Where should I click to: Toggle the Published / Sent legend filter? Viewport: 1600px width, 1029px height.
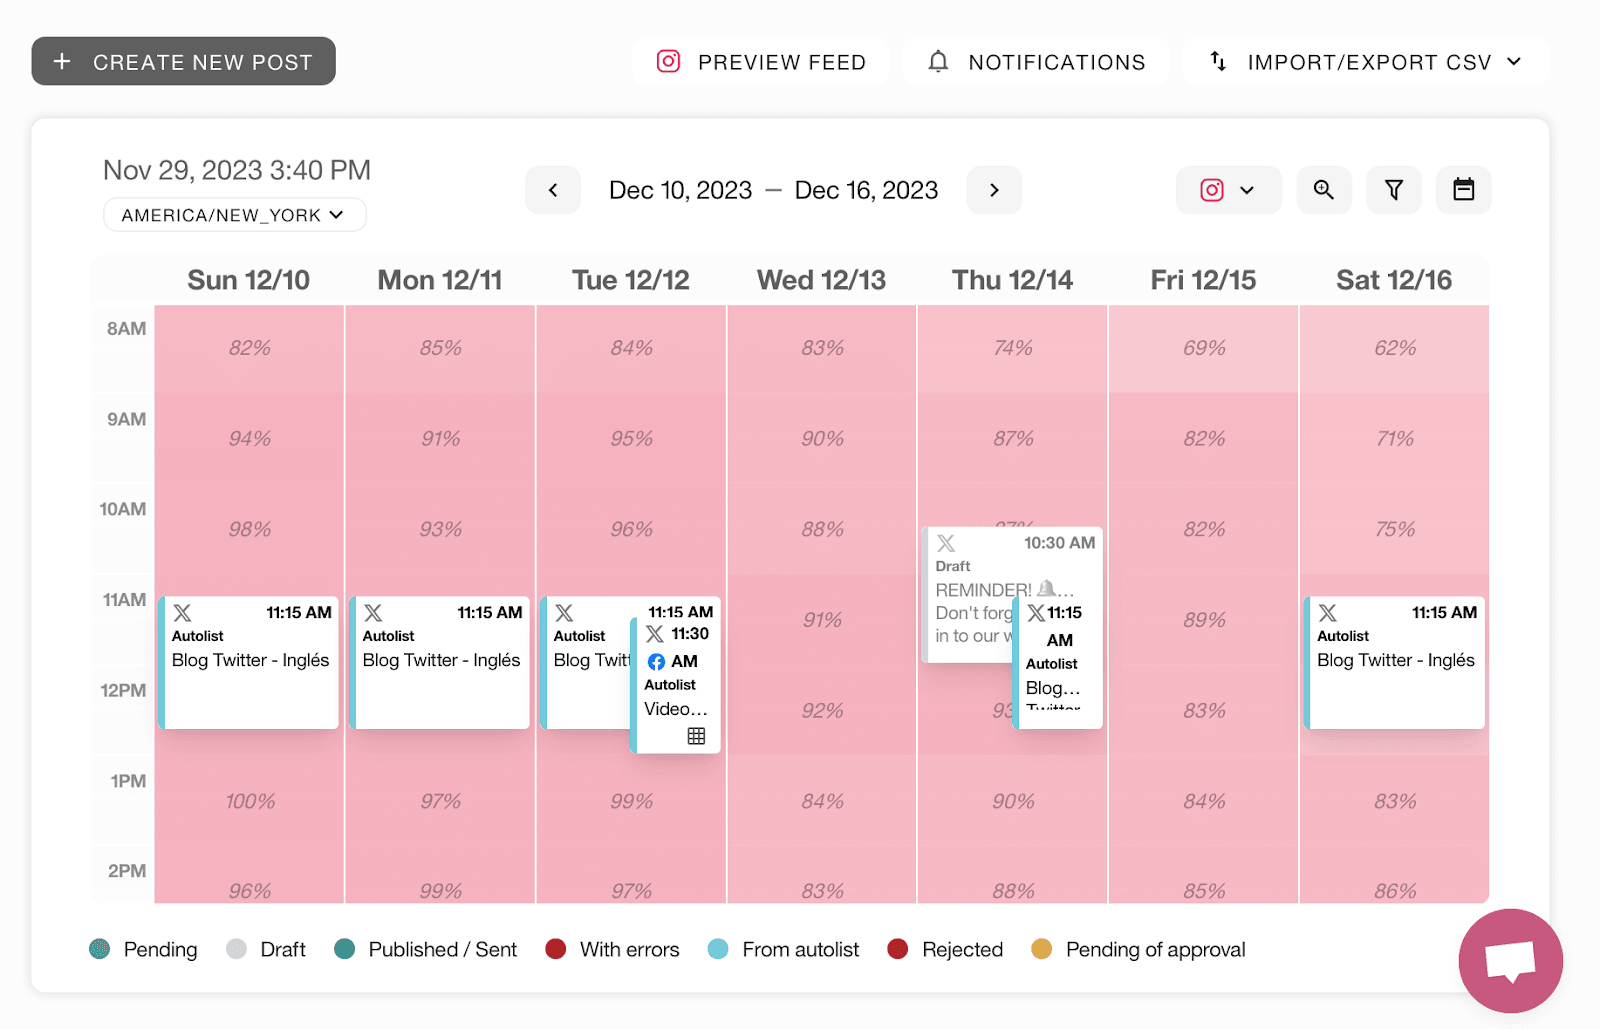click(x=345, y=949)
